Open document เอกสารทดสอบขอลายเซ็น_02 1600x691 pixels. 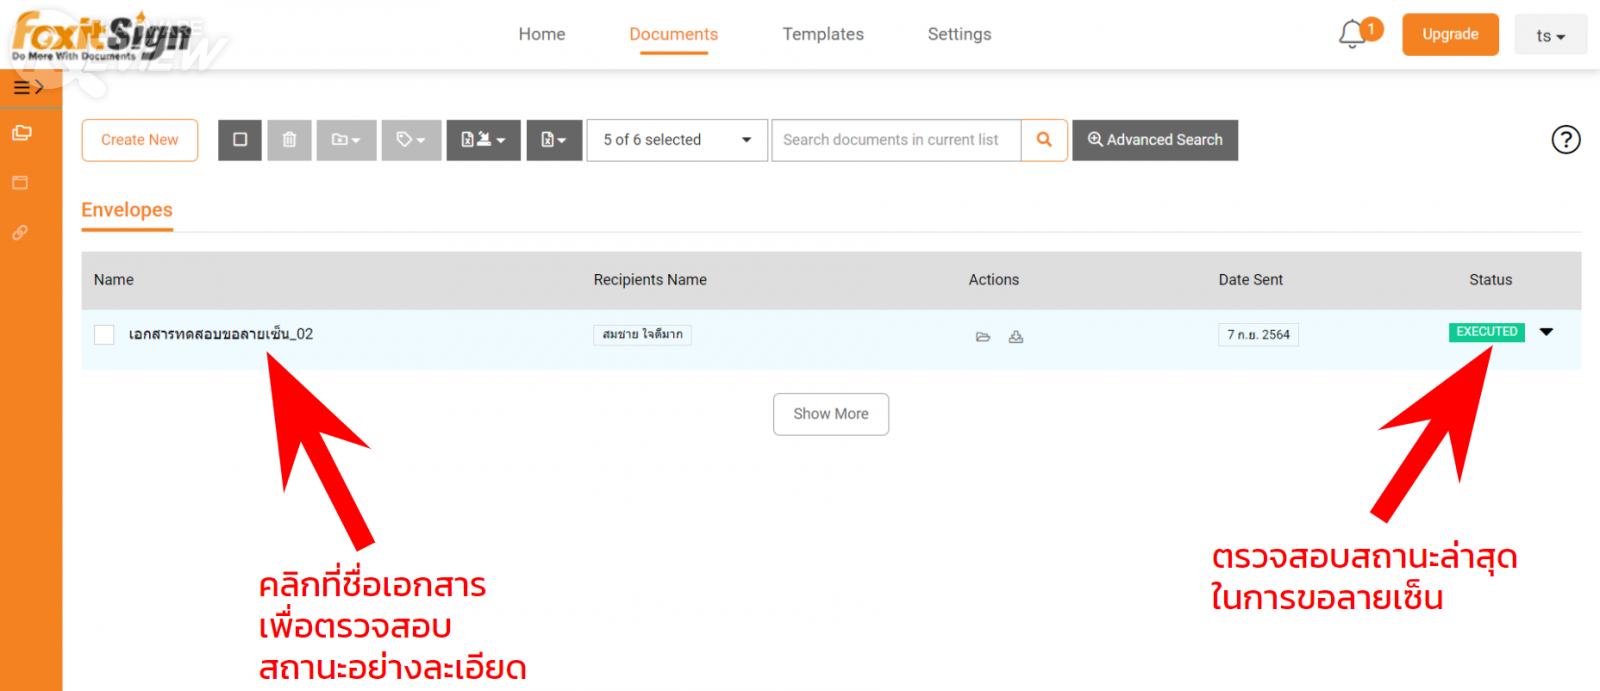click(x=221, y=334)
